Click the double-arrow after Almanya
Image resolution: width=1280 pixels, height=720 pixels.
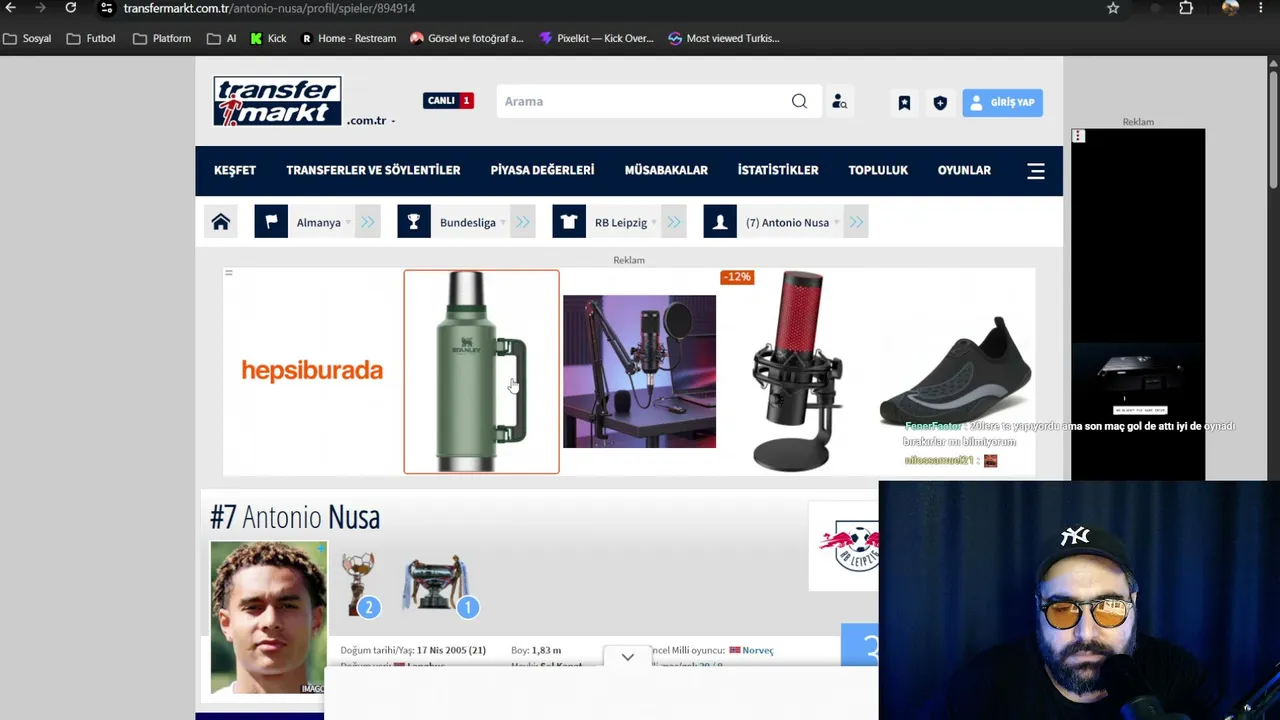pyautogui.click(x=368, y=222)
